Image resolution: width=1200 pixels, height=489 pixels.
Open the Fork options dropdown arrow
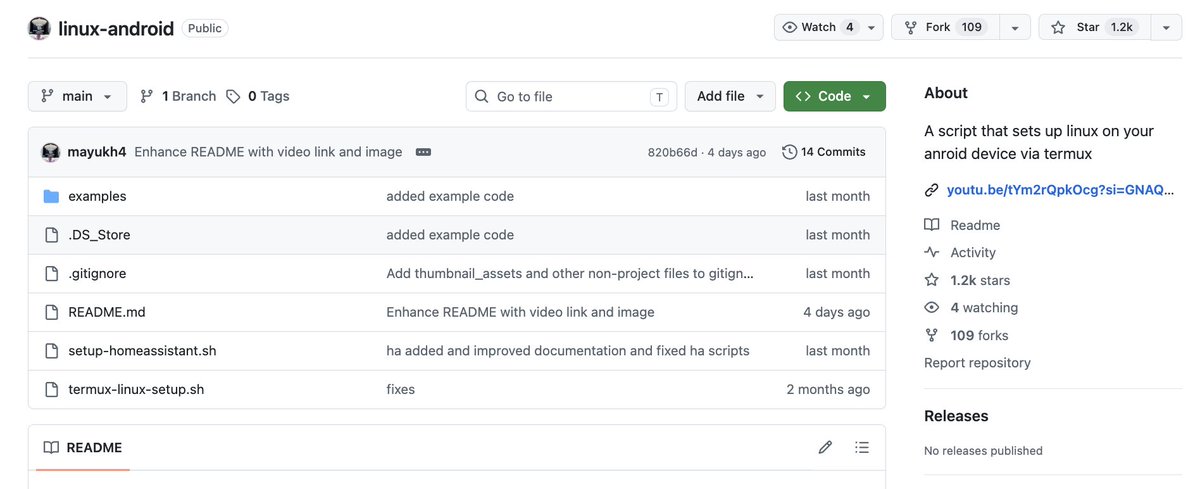(x=1015, y=27)
